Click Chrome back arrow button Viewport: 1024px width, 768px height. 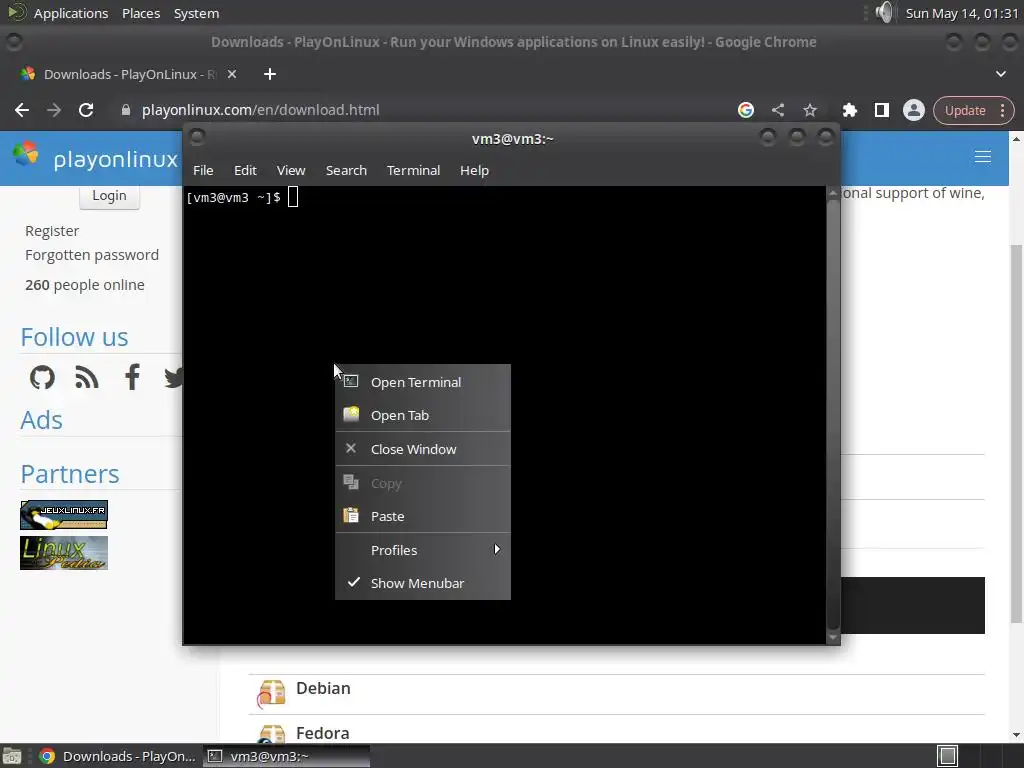pyautogui.click(x=22, y=110)
